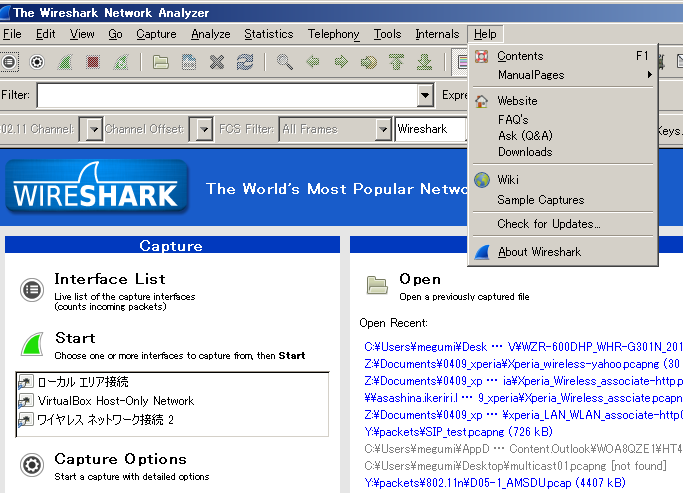Click the shark fin icon beside About Wireshark
Image resolution: width=683 pixels, height=493 pixels.
tap(482, 252)
